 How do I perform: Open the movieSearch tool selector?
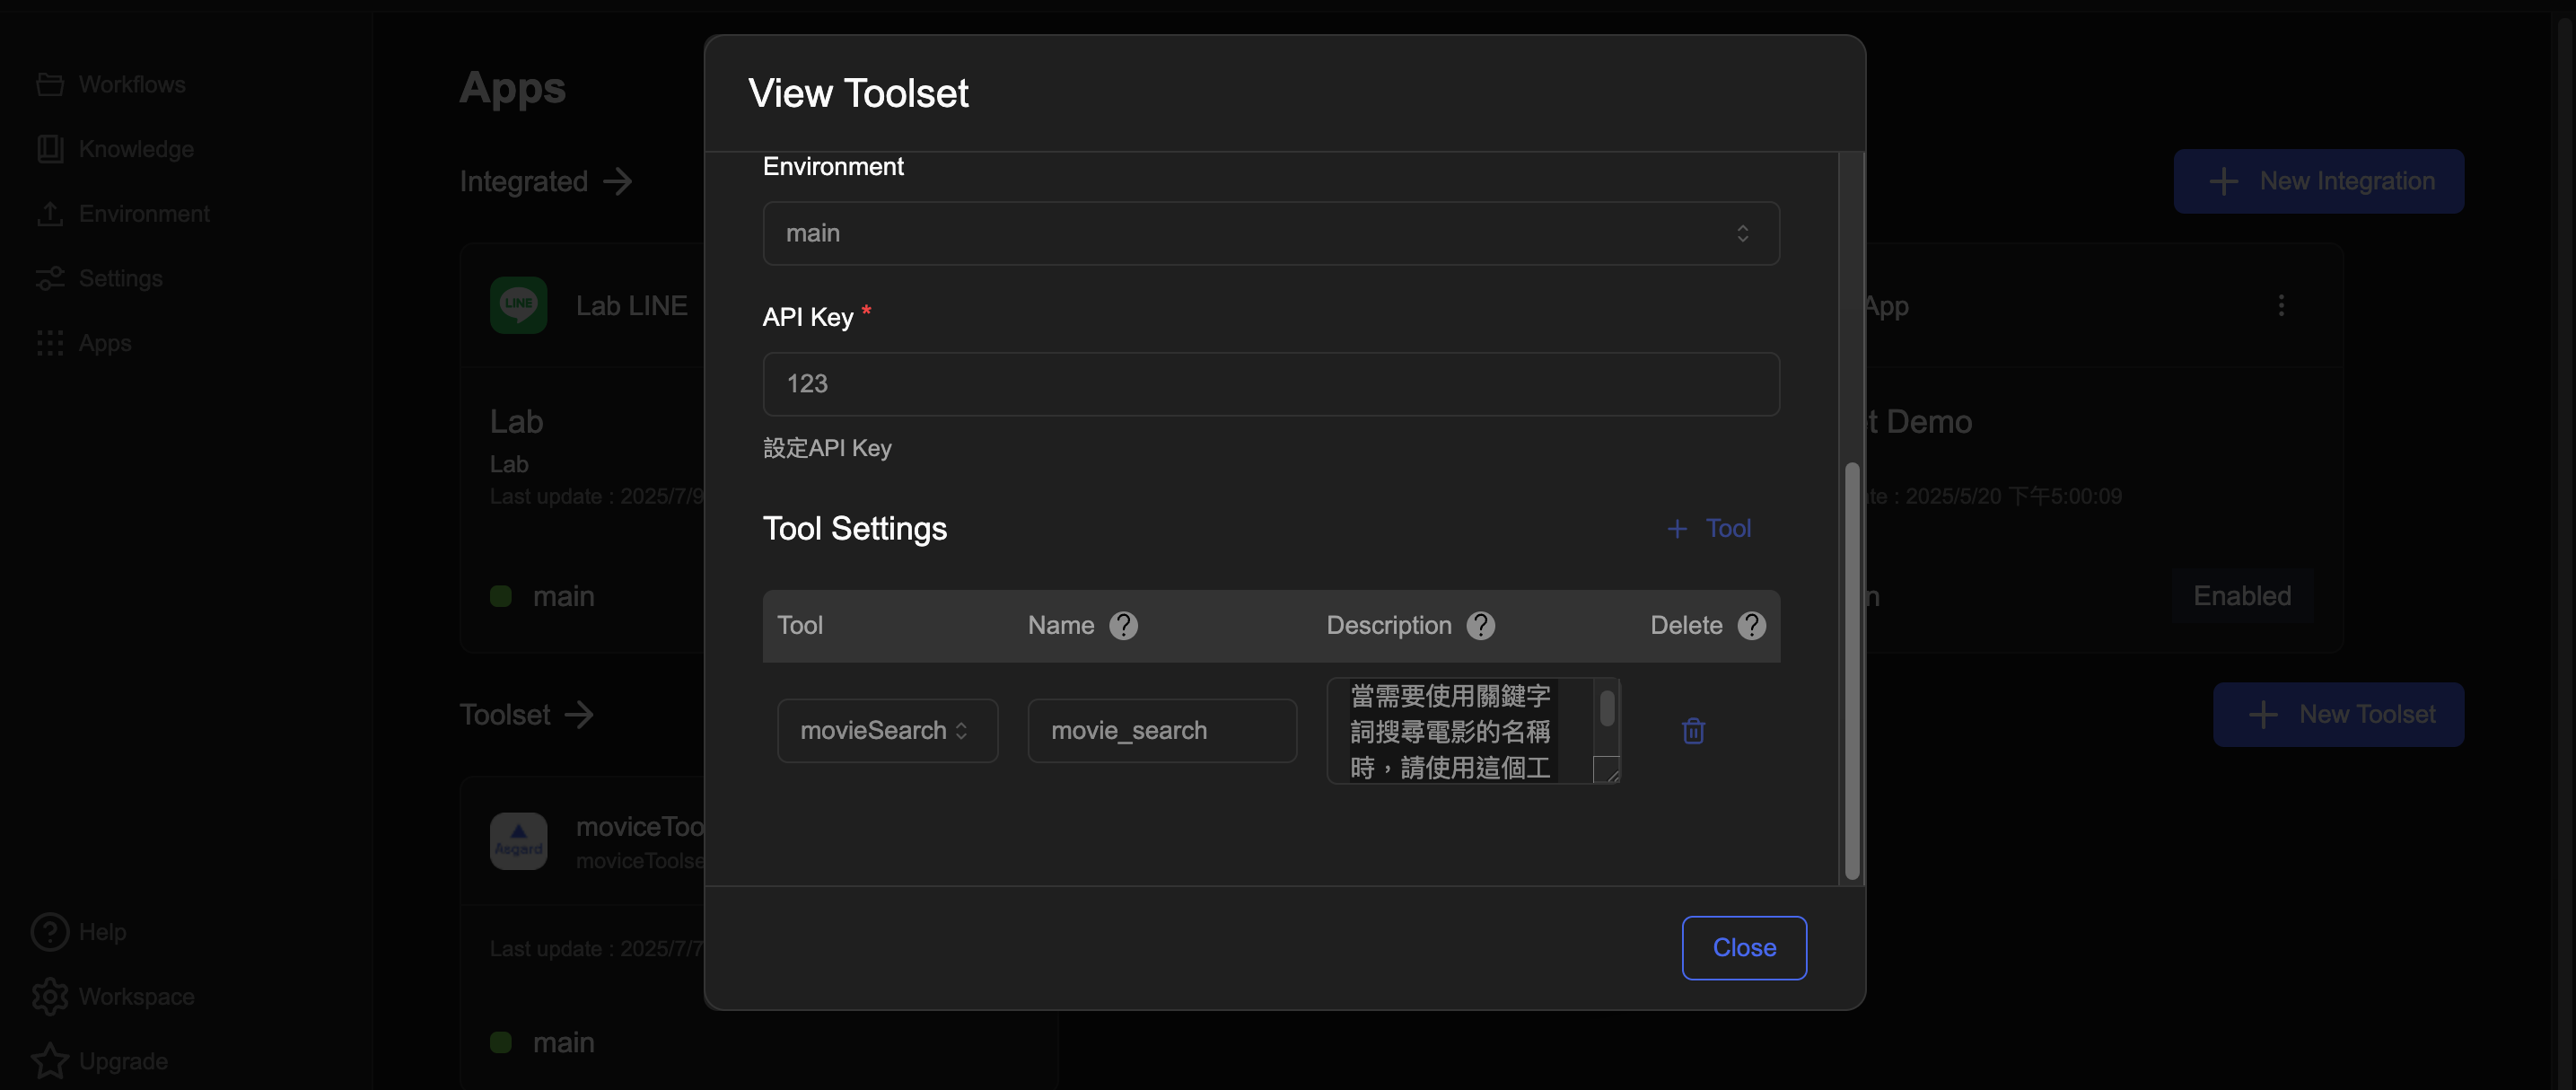886,731
